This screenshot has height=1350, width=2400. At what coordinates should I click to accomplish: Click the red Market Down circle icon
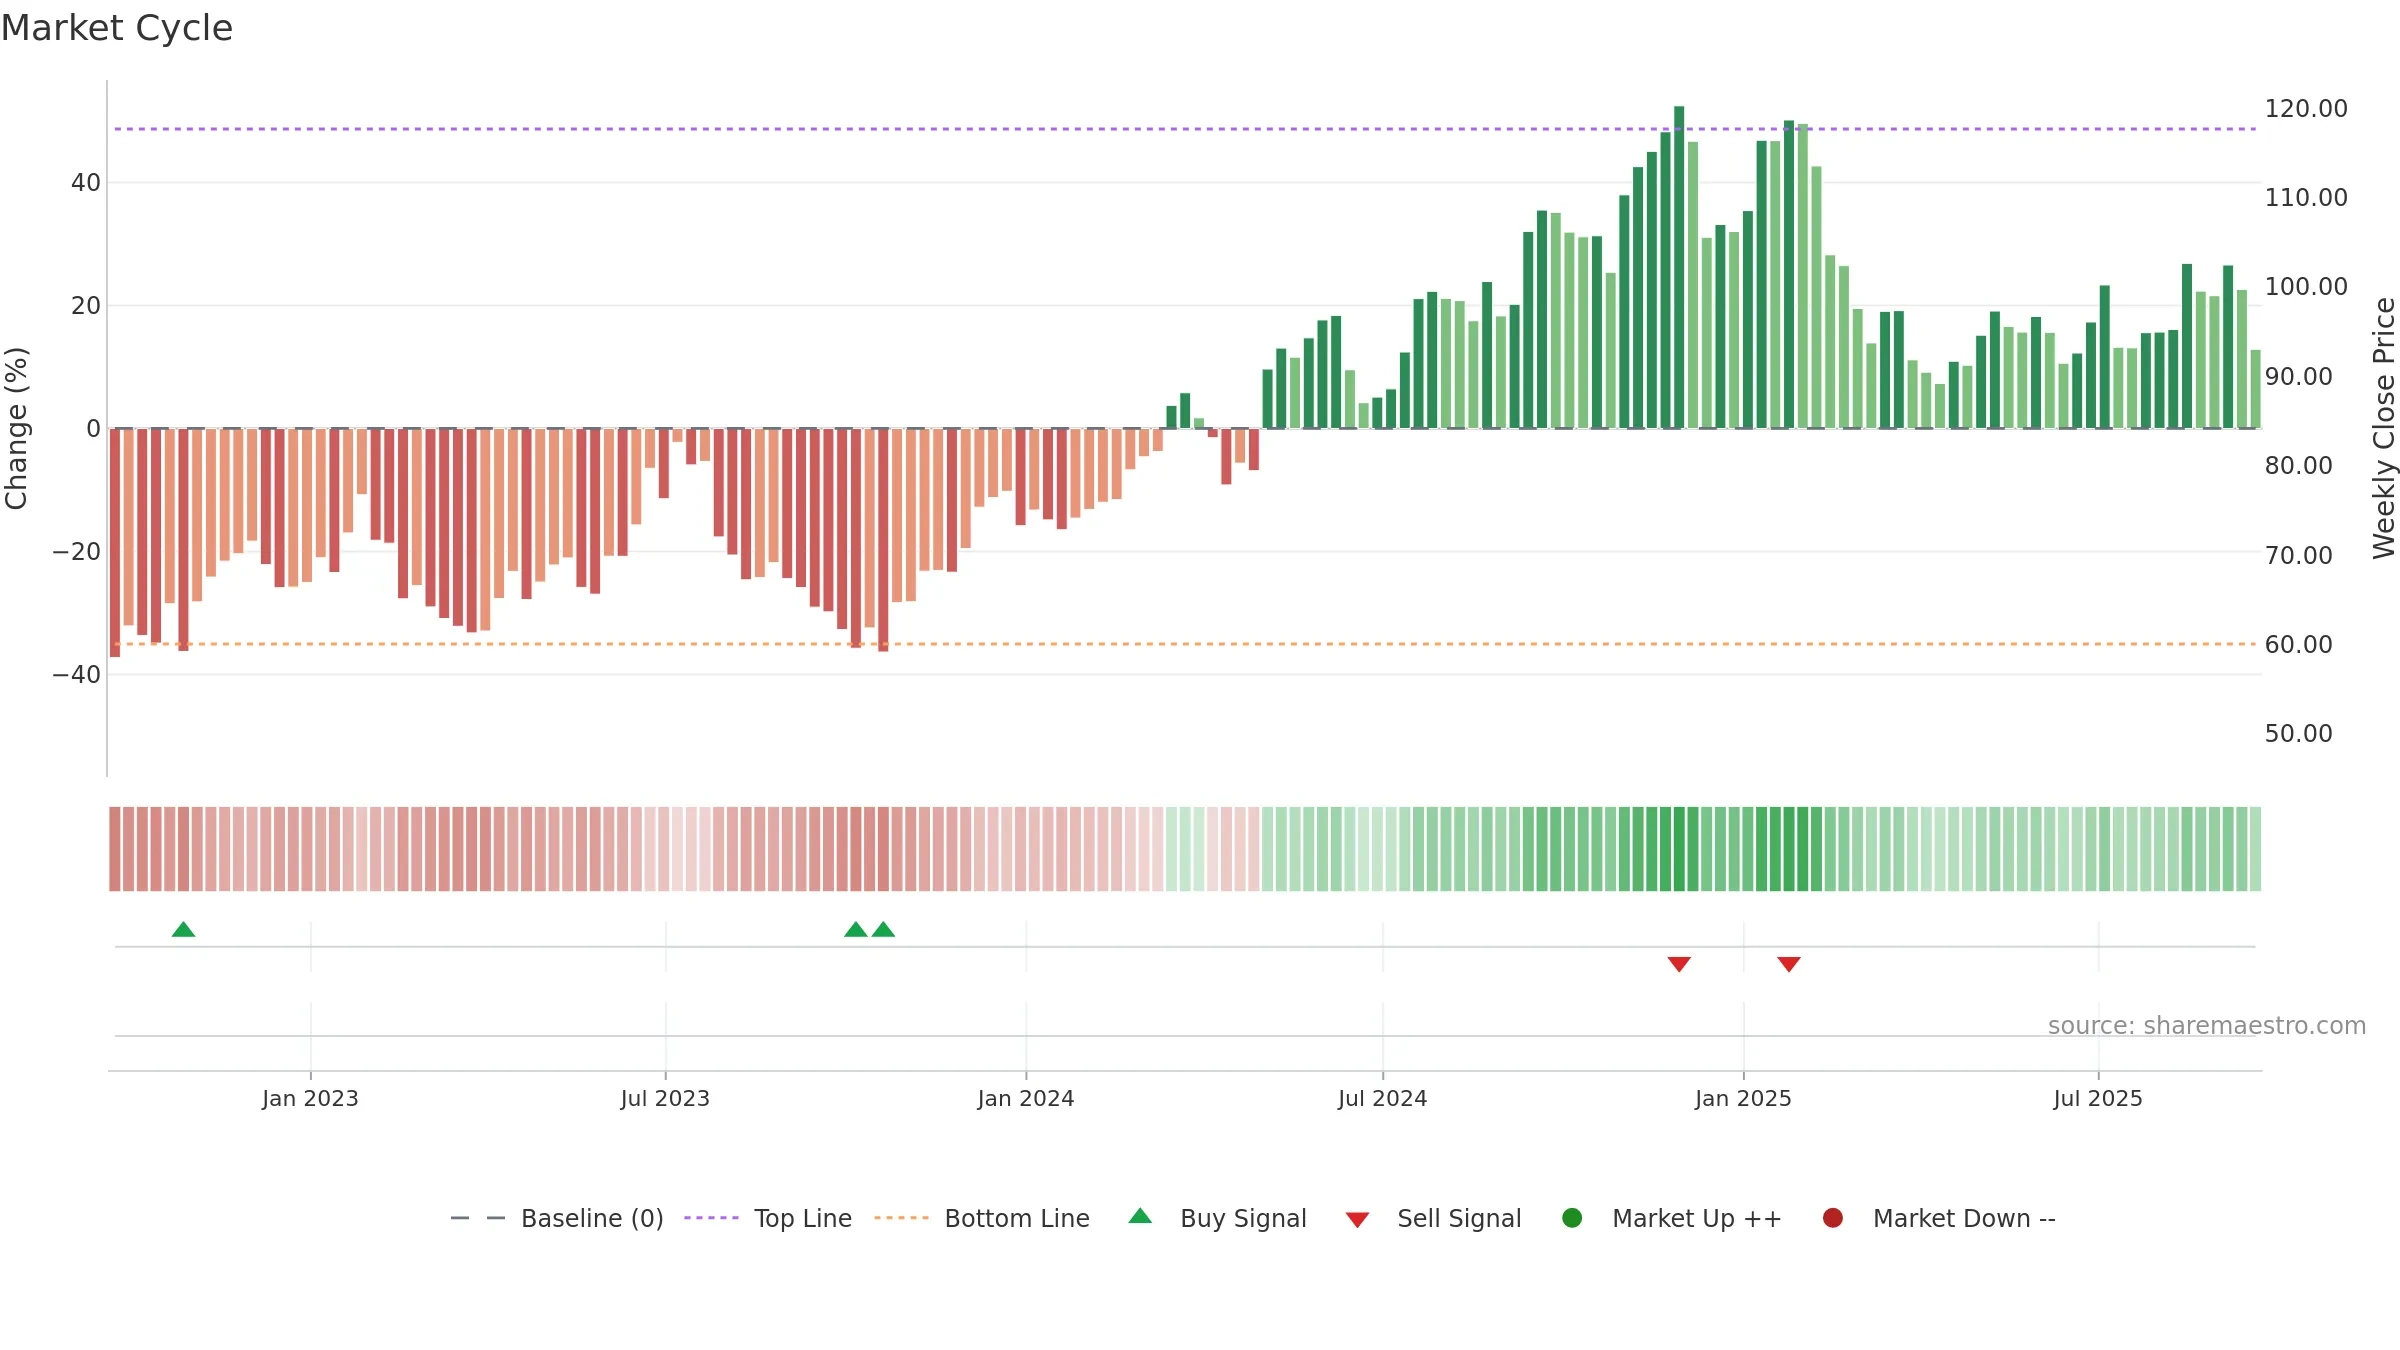click(1833, 1218)
